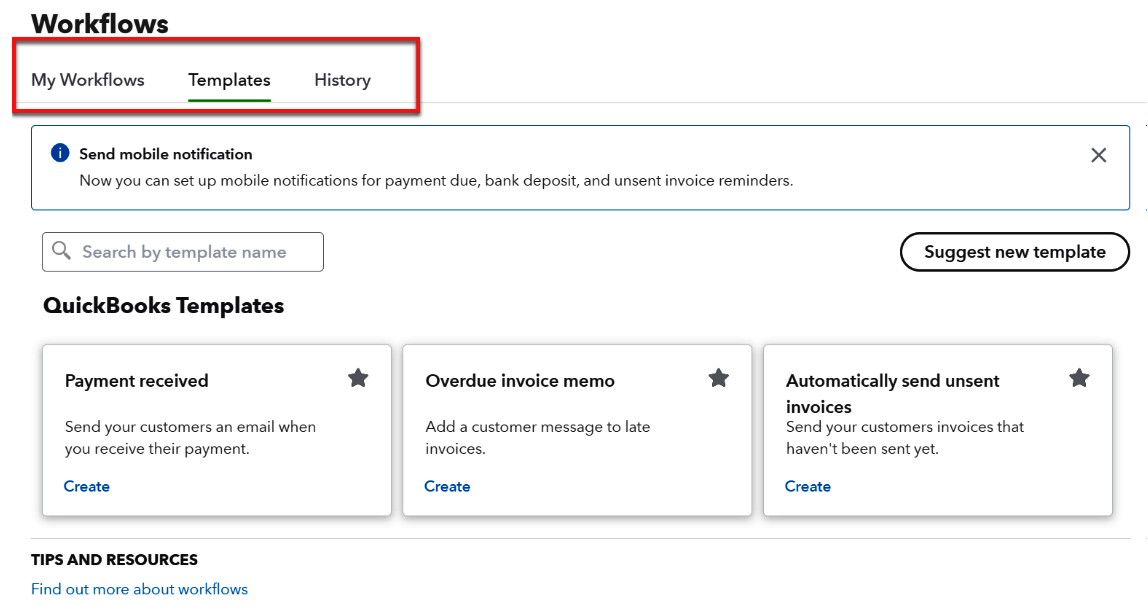The height and width of the screenshot is (610, 1148).
Task: Star the Overdue invoice memo template
Action: 719,379
